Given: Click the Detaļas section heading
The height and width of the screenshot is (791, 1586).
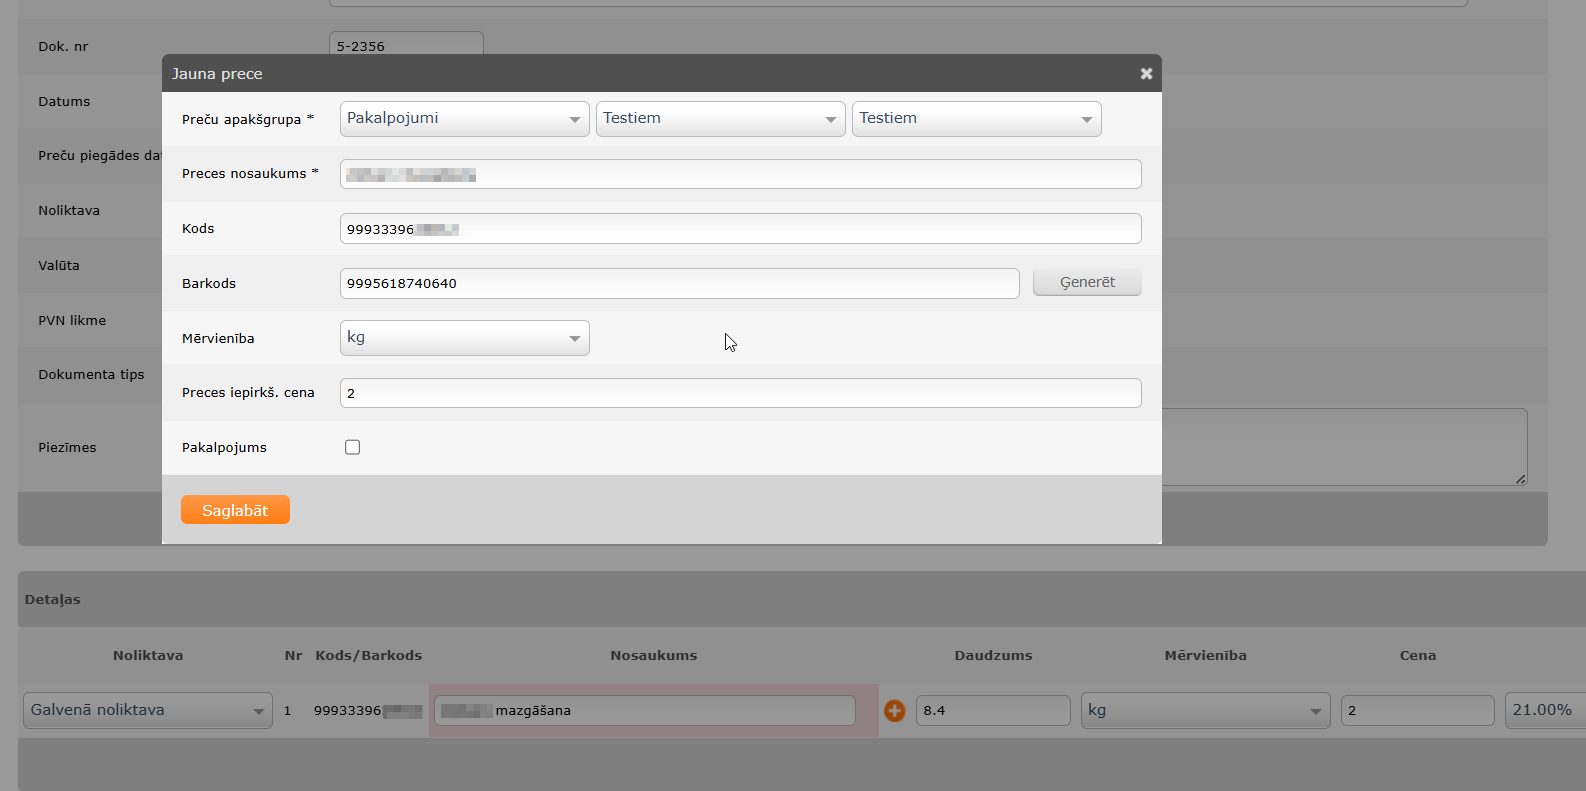Looking at the screenshot, I should pos(53,600).
